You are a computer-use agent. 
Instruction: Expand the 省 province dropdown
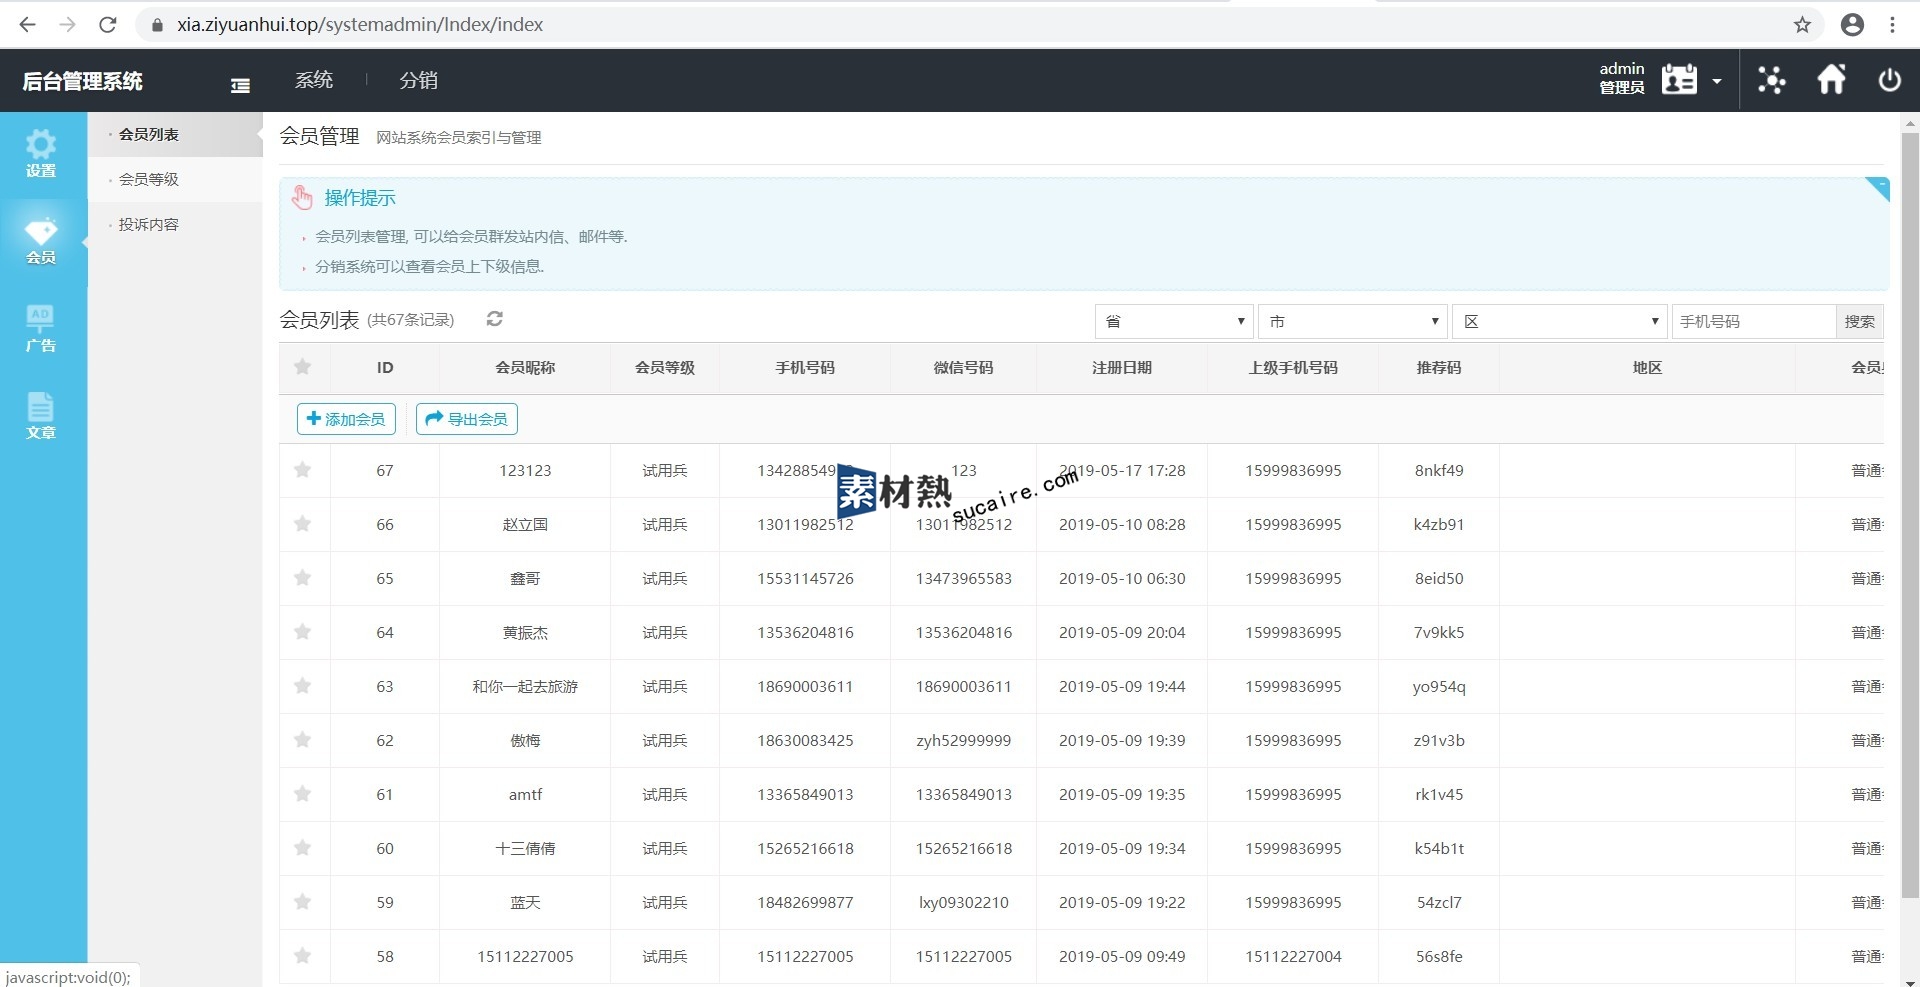click(1174, 321)
